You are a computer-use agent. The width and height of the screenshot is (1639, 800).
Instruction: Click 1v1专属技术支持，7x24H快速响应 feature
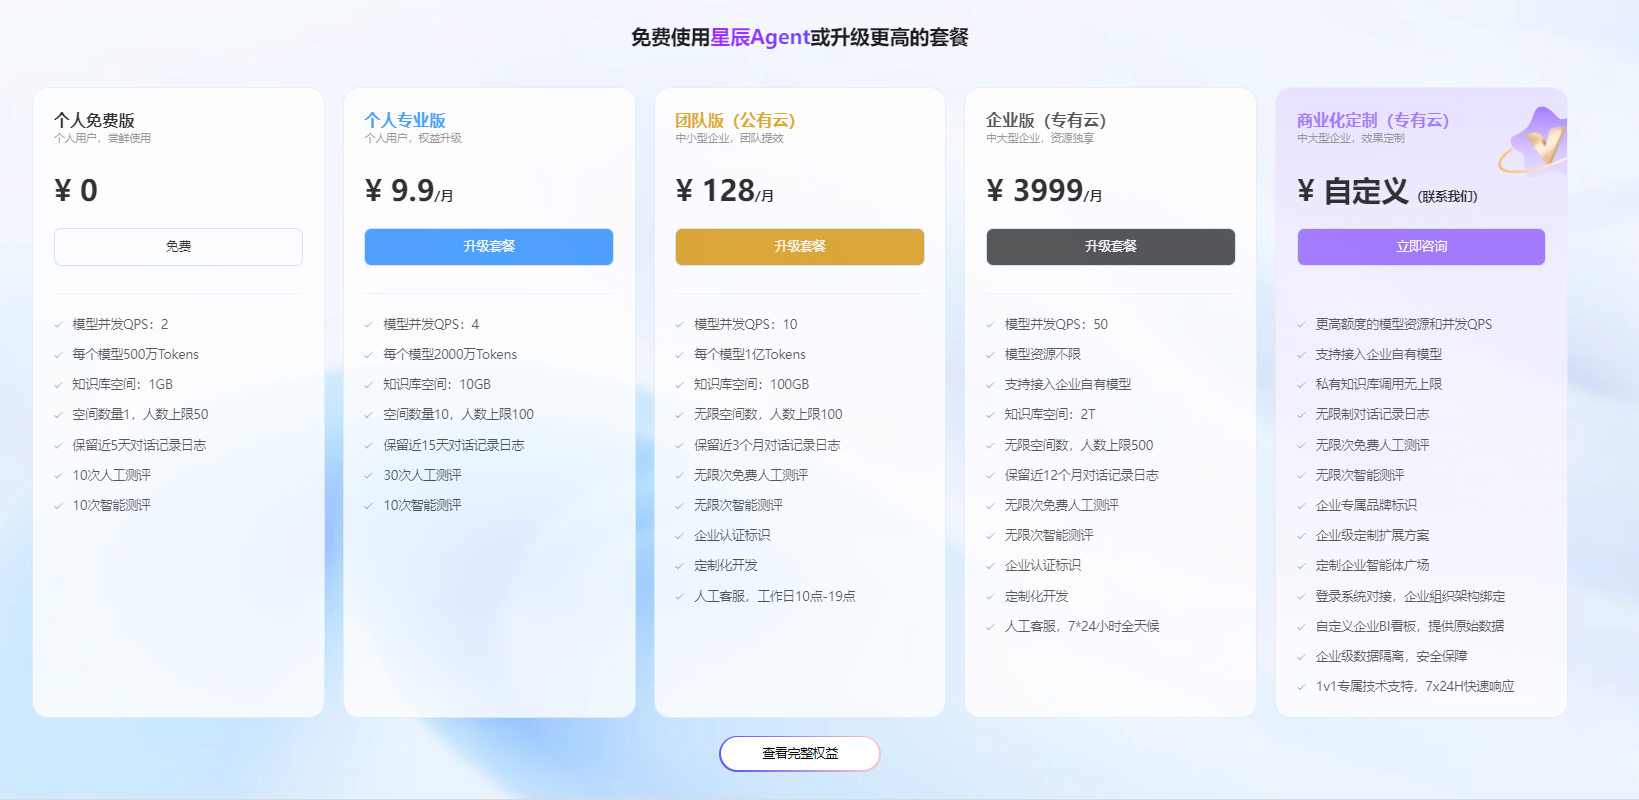click(1415, 686)
